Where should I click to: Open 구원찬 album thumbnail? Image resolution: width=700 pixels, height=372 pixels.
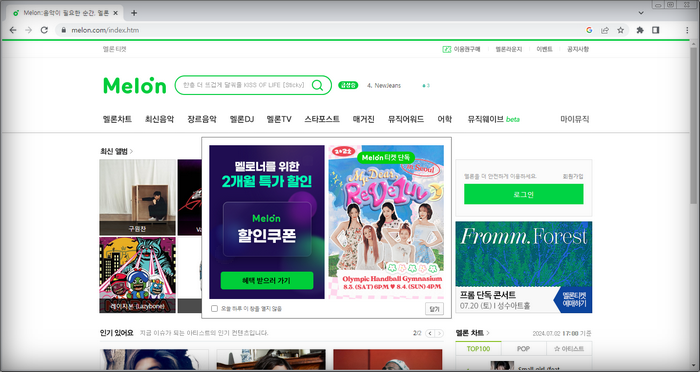click(138, 197)
